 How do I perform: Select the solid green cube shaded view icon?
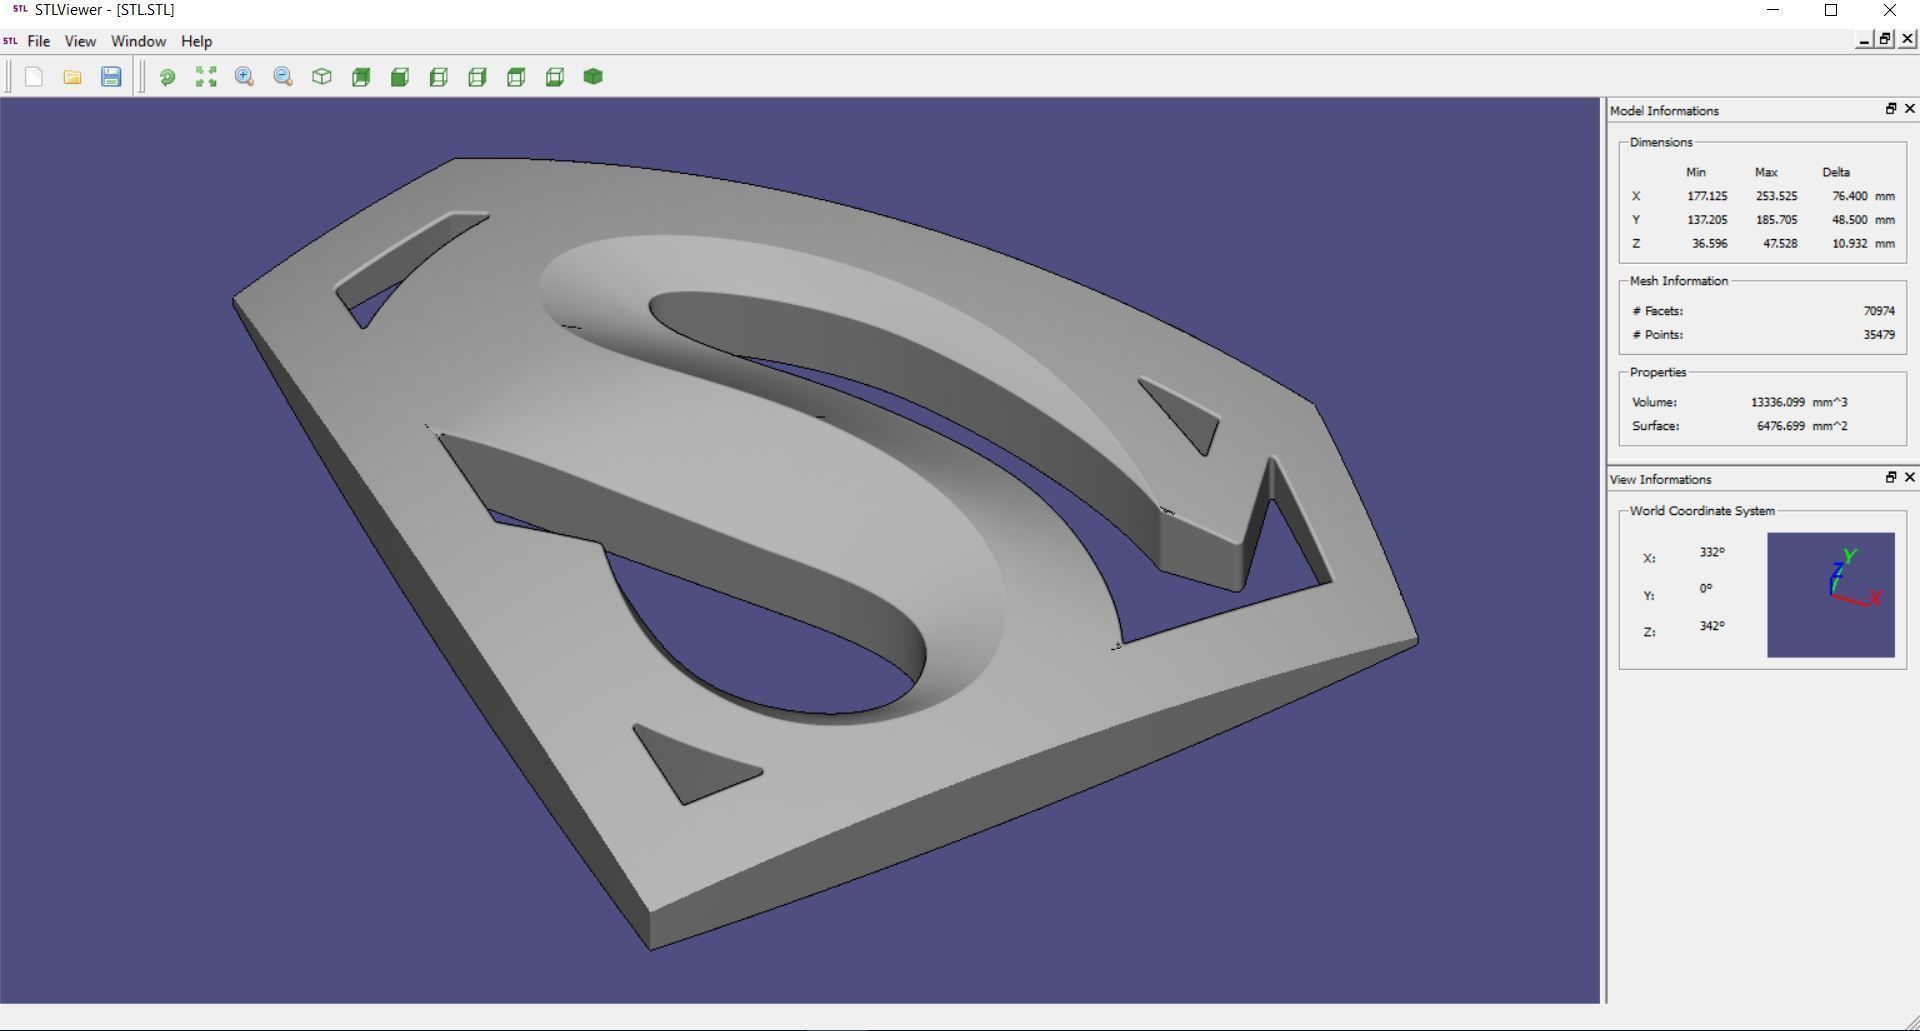(x=593, y=77)
